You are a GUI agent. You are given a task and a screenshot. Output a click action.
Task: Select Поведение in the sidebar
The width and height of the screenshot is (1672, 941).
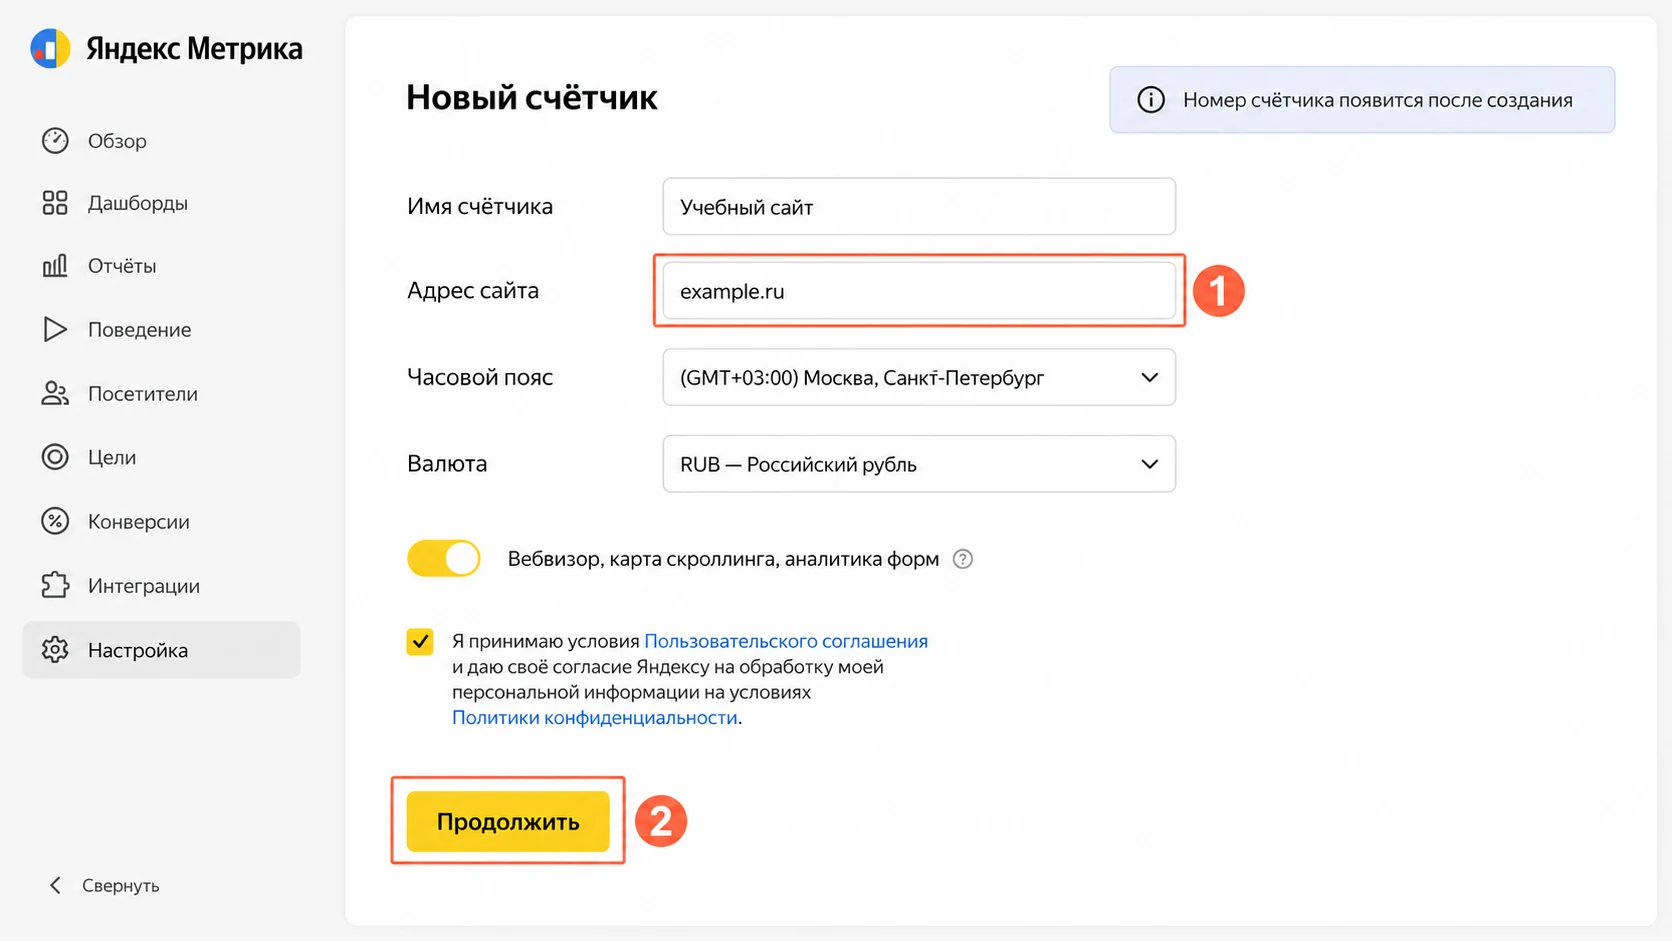click(161, 329)
